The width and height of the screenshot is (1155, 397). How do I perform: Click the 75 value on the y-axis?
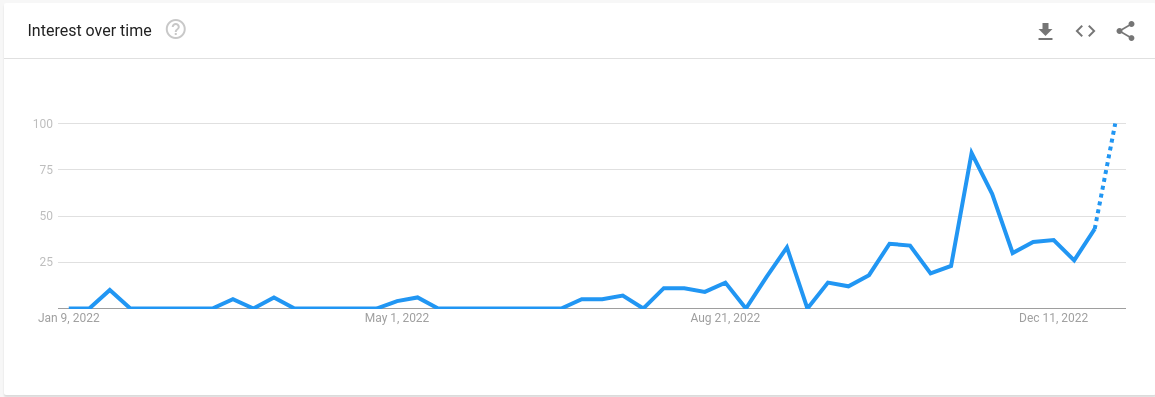point(45,169)
